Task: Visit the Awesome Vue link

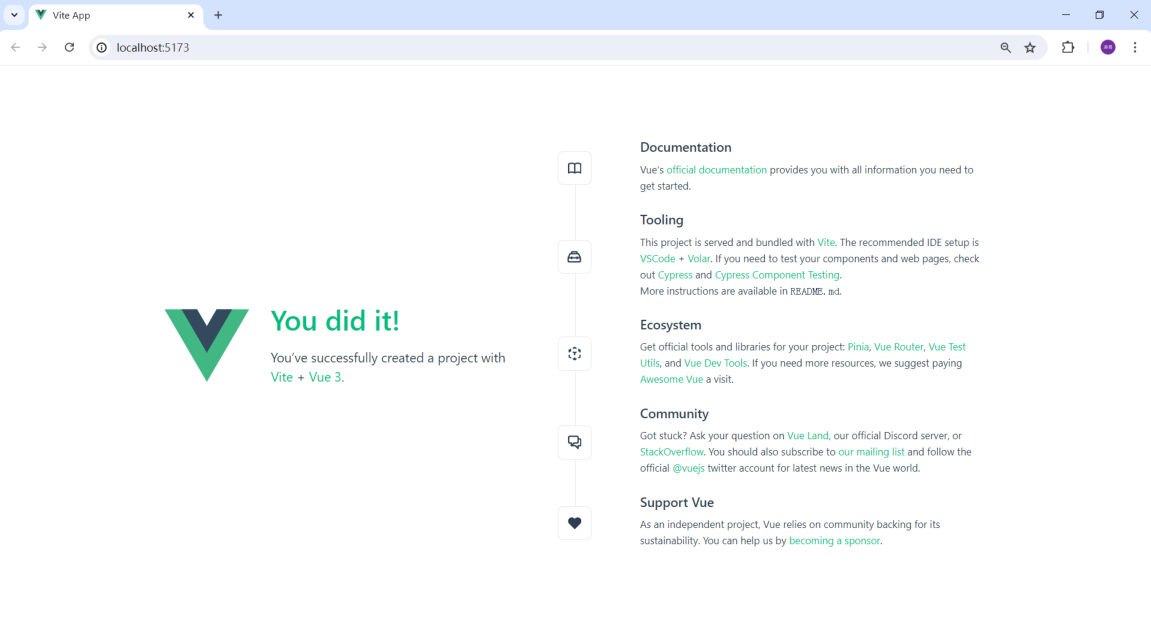Action: click(671, 379)
